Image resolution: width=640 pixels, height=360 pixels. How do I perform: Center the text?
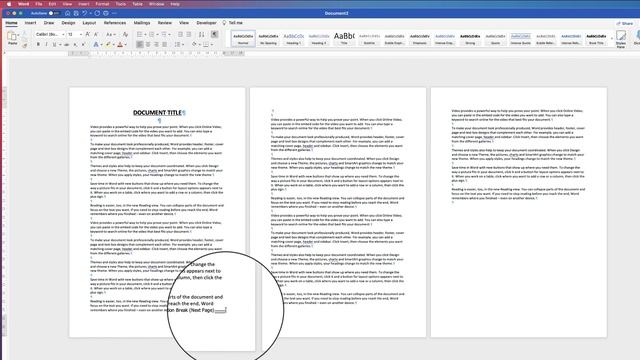click(148, 44)
